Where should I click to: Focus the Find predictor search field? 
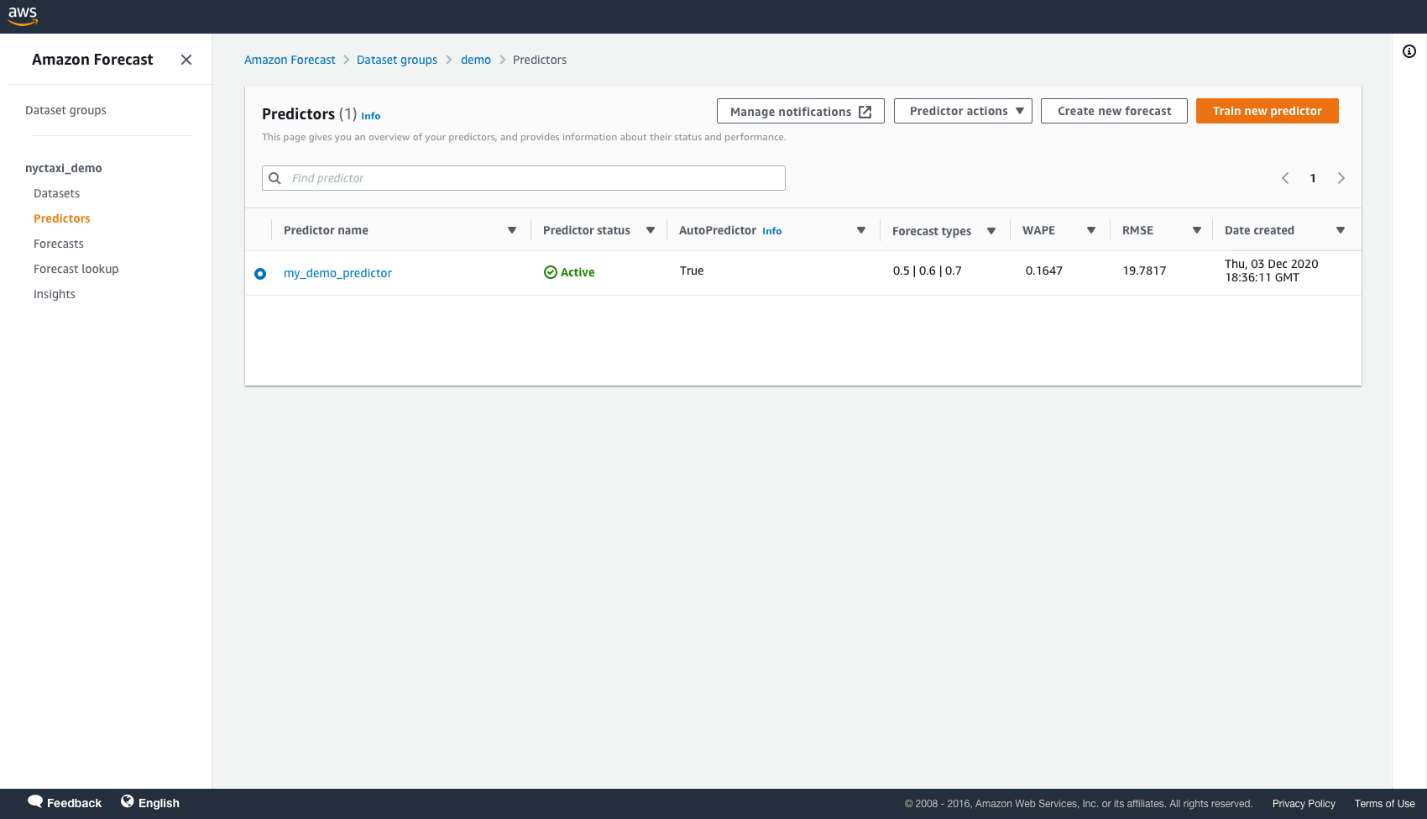click(524, 178)
